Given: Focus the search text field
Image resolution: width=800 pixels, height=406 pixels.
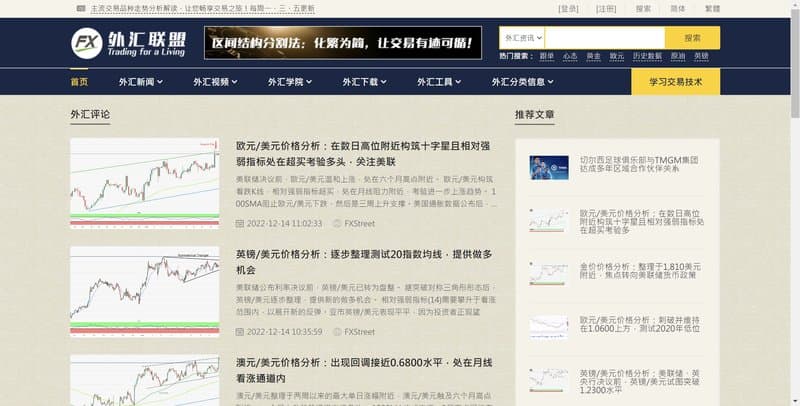Looking at the screenshot, I should click(x=605, y=38).
